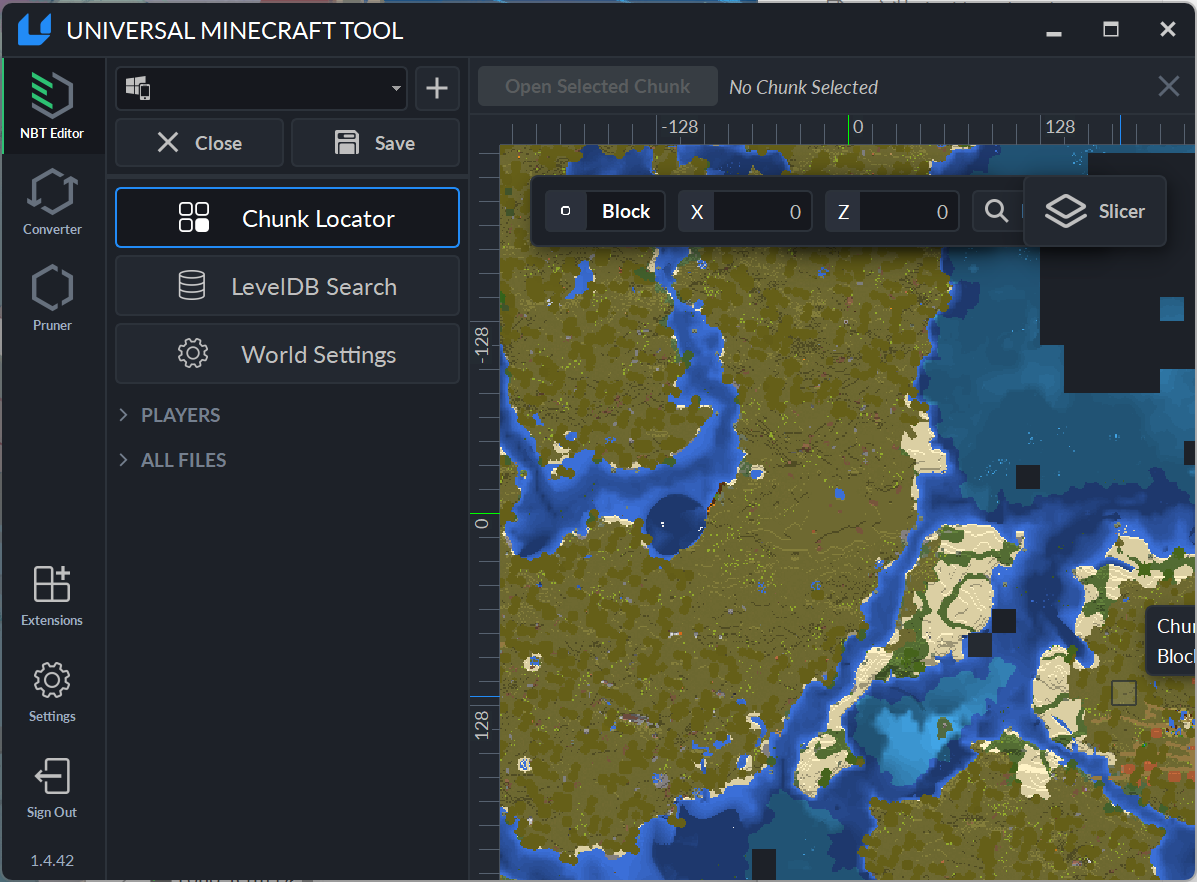The image size is (1197, 882).
Task: Save the world changes
Action: pos(375,143)
